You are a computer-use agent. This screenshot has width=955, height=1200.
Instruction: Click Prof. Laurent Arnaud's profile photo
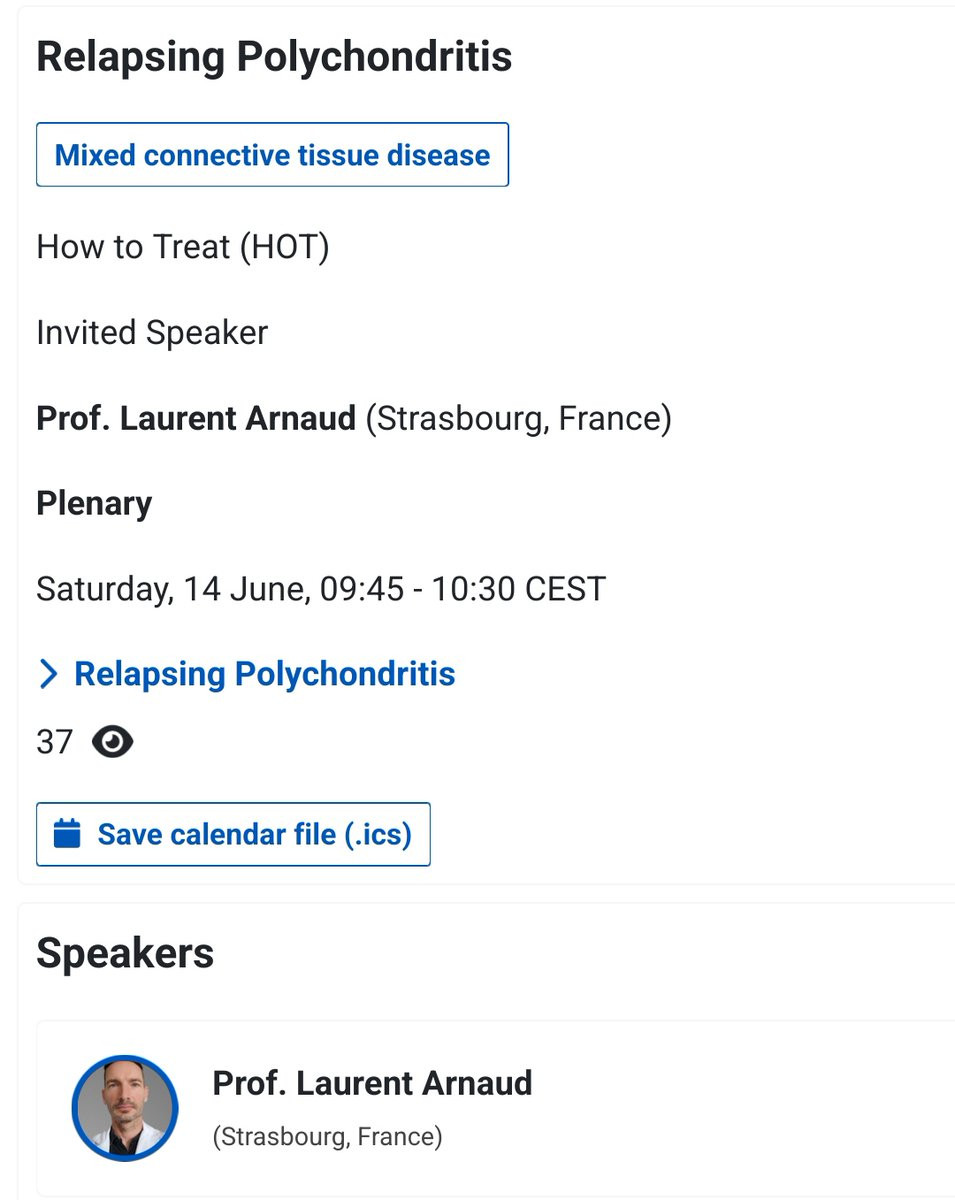tap(125, 1108)
